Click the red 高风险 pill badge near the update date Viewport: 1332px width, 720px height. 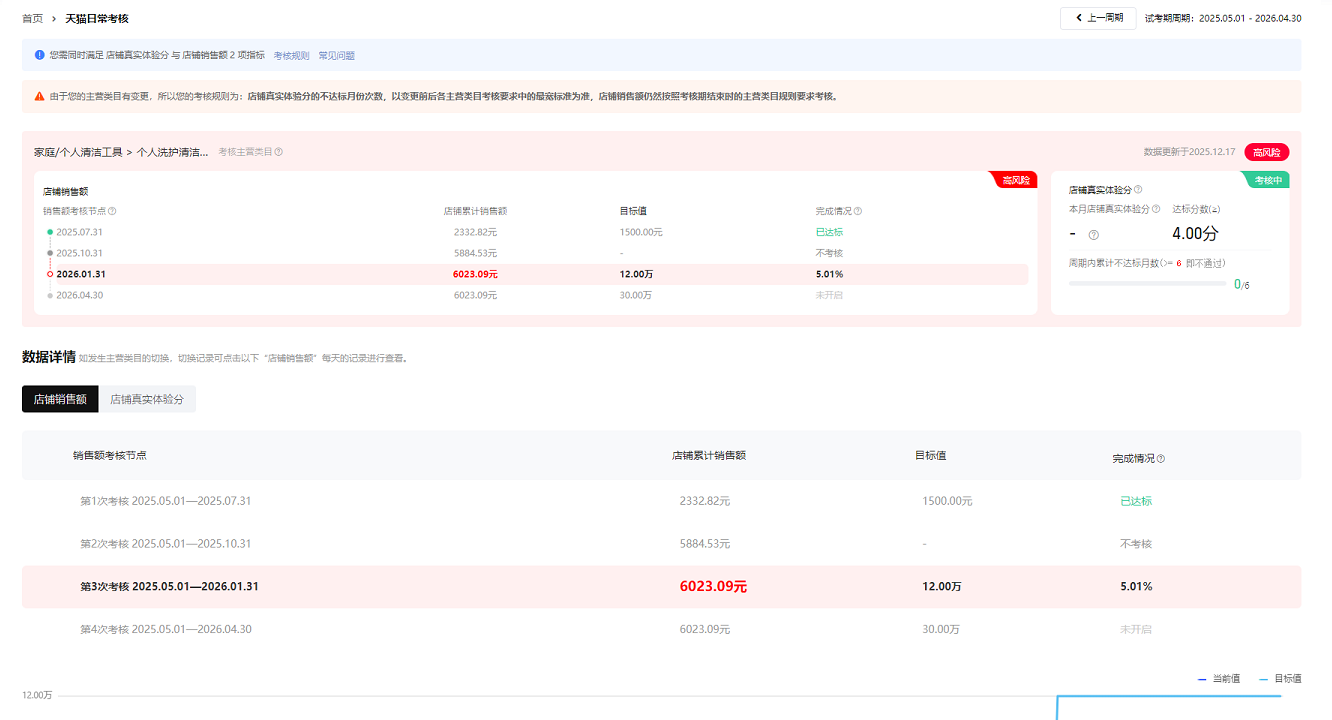1267,152
